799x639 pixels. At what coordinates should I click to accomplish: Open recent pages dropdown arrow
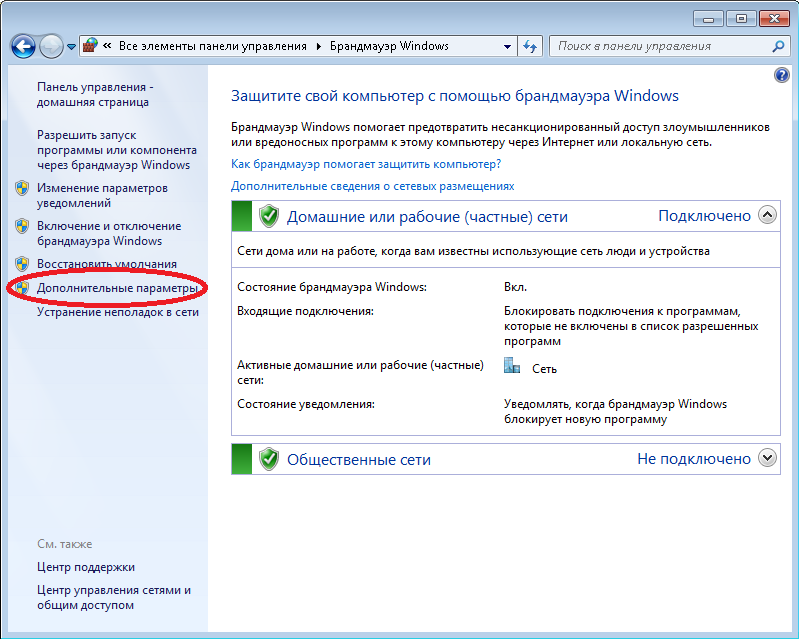(x=71, y=47)
